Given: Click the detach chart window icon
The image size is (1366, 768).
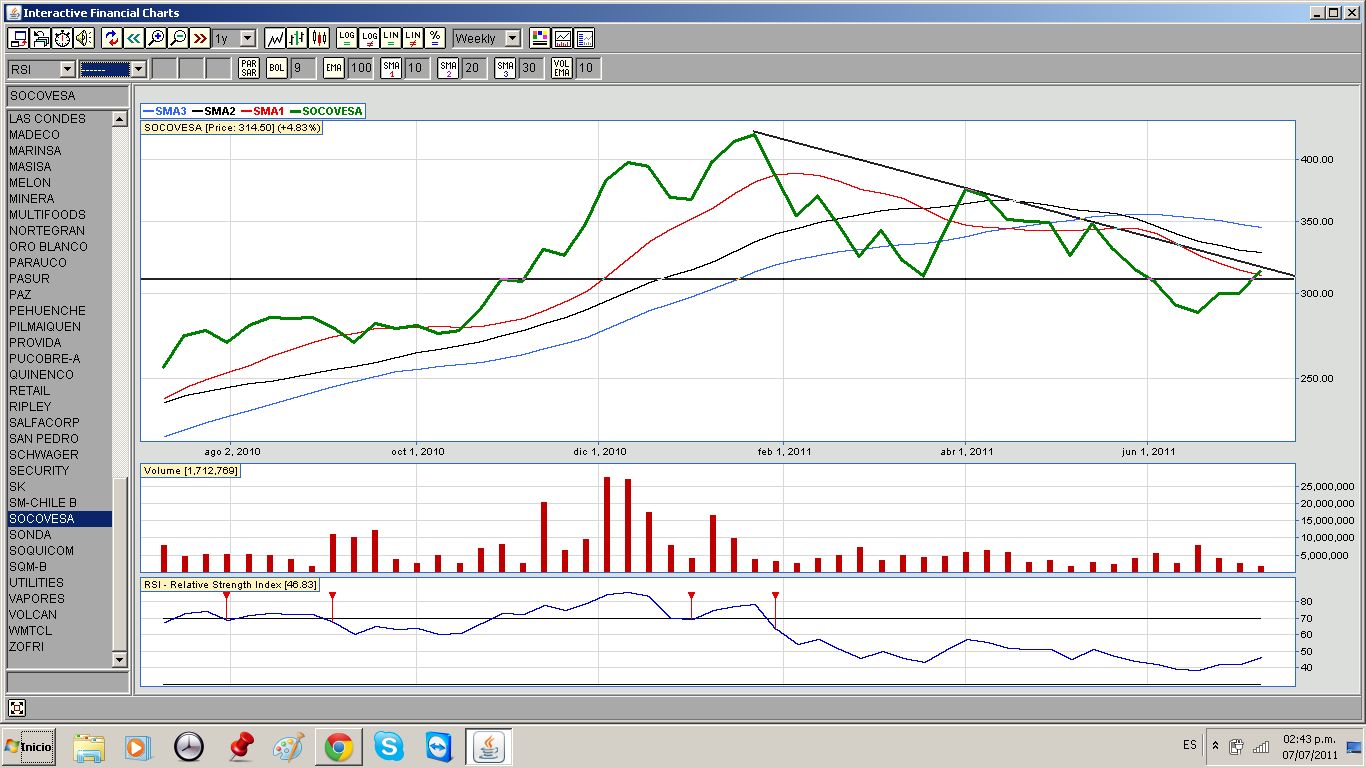Looking at the screenshot, I should pos(18,38).
